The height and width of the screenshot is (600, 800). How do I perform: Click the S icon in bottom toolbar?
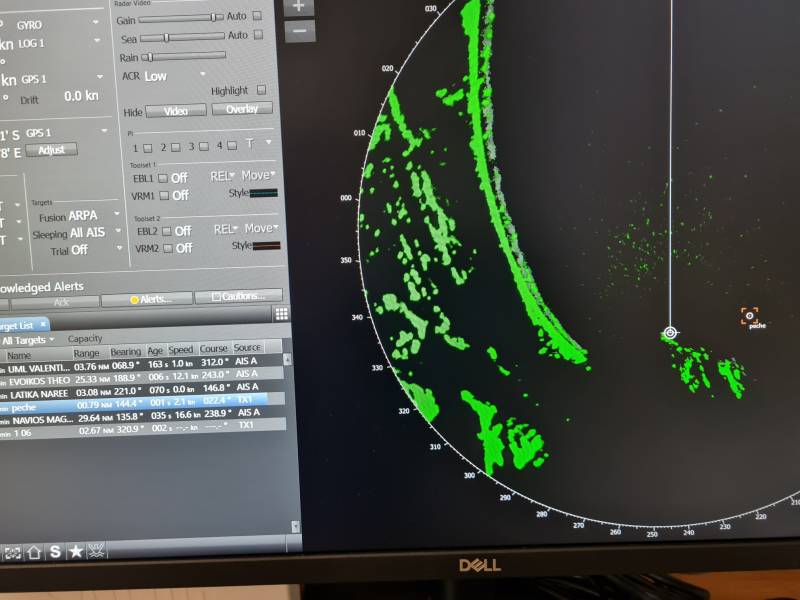[55, 552]
